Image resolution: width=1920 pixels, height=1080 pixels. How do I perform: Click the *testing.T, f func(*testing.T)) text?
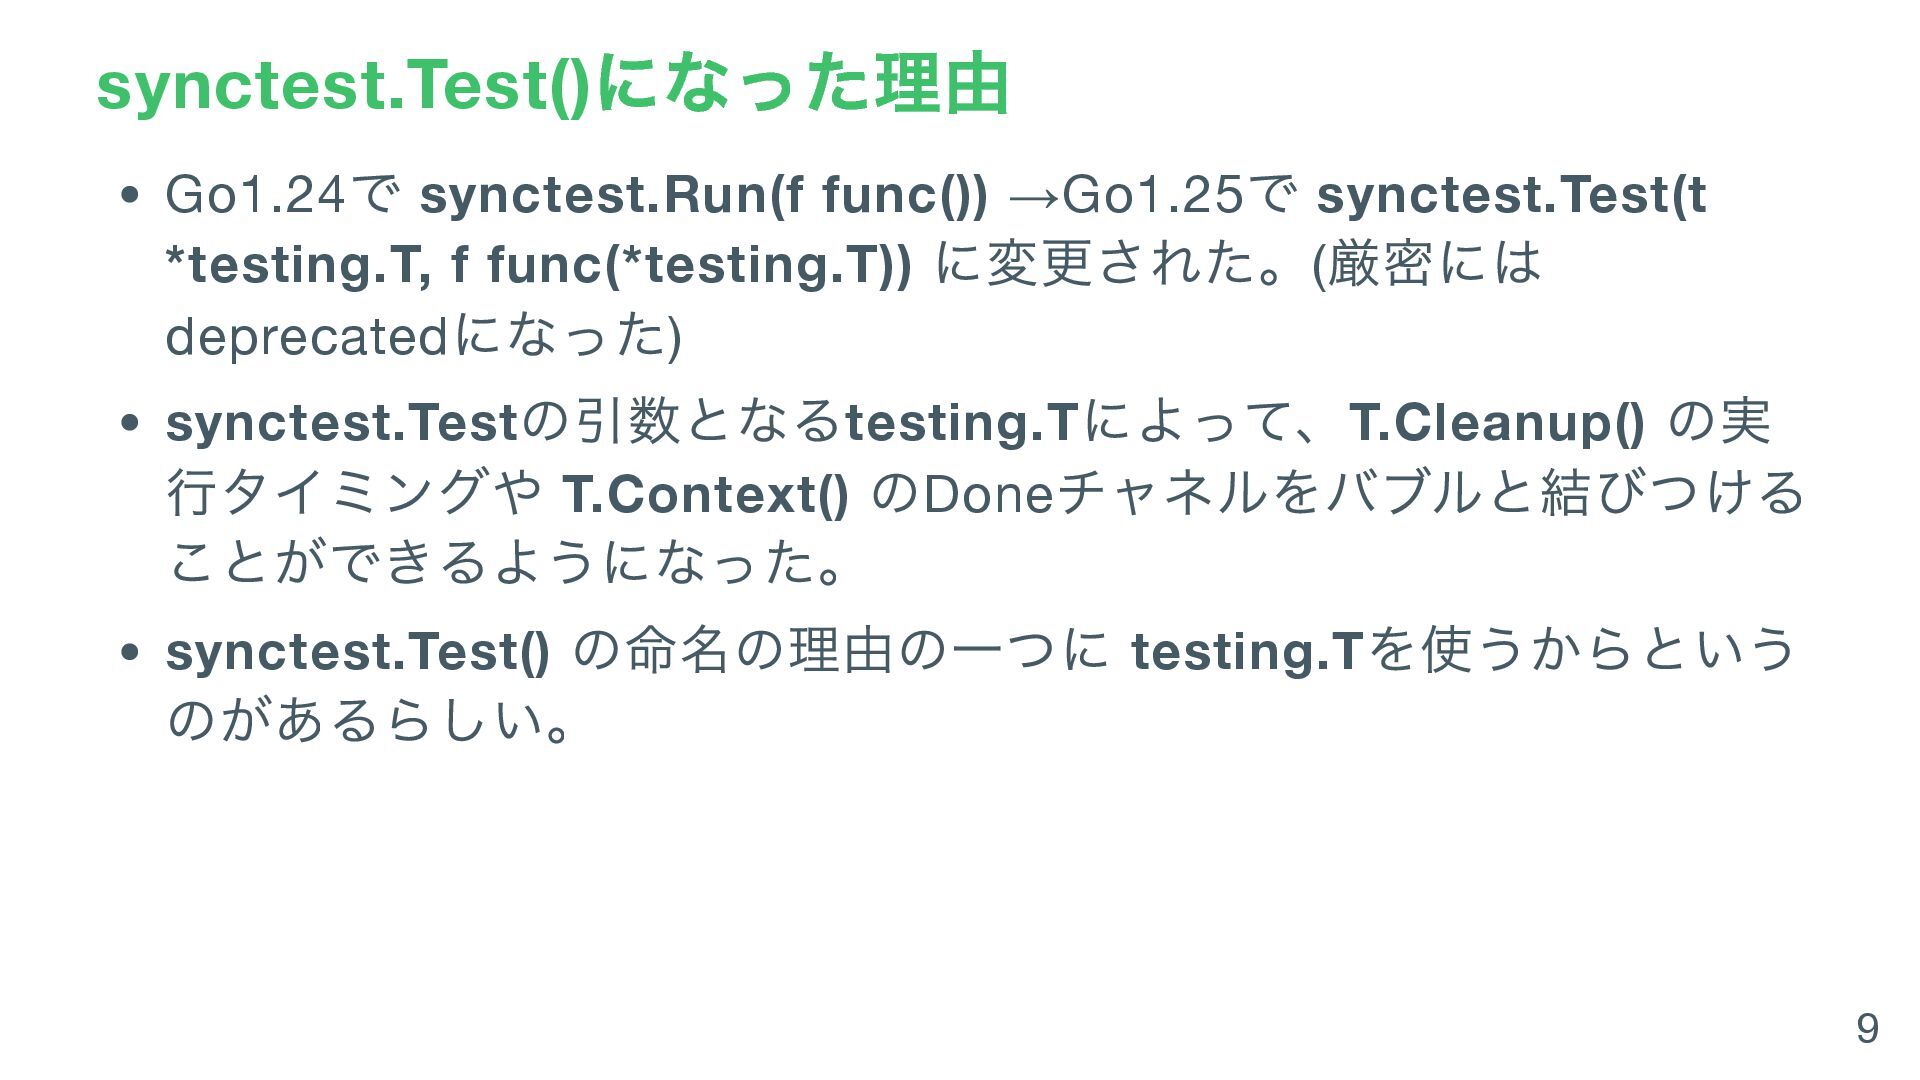pos(539,265)
